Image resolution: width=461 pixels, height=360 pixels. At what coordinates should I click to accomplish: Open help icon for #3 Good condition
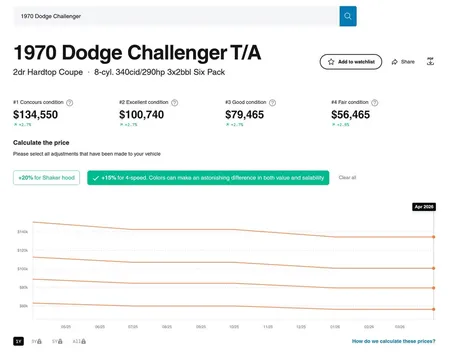point(272,103)
